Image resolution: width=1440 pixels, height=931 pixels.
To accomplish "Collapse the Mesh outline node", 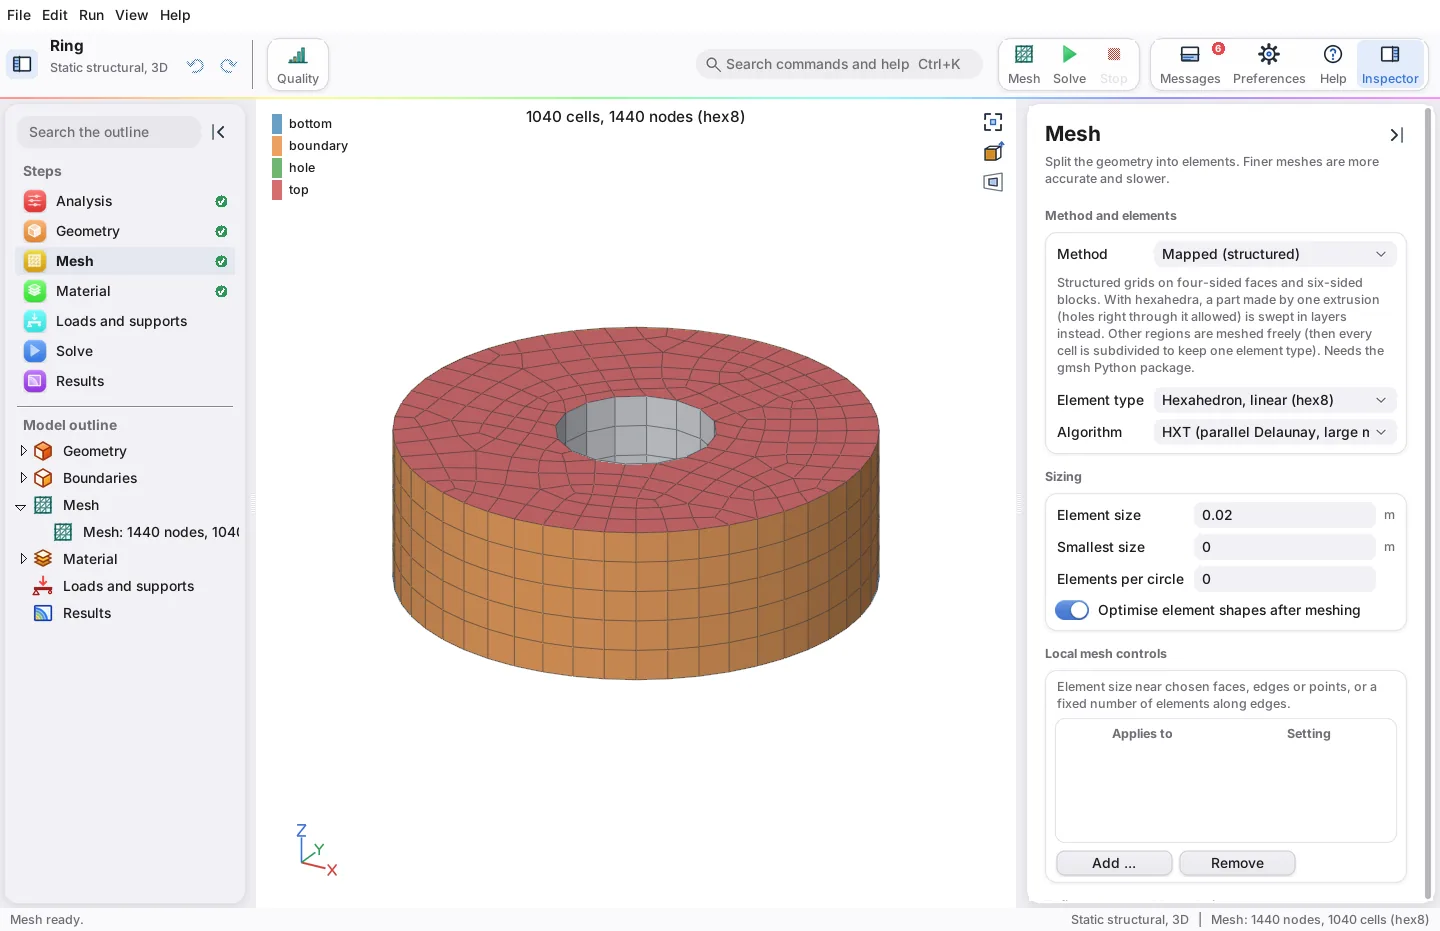I will (21, 506).
